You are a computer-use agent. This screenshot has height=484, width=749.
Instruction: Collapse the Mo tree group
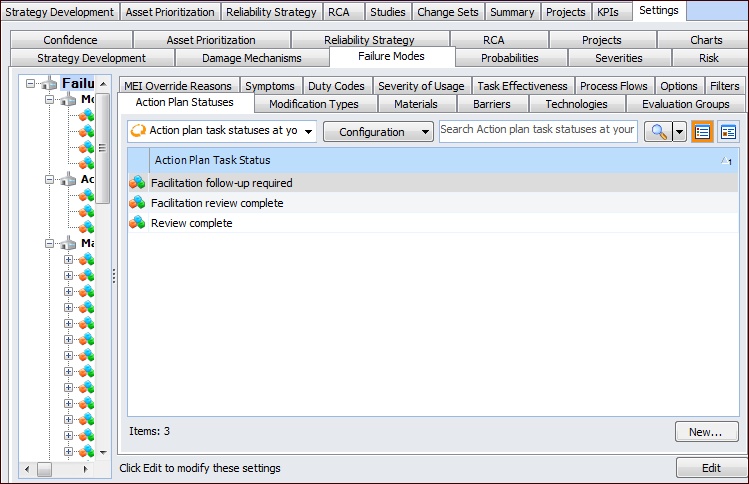click(49, 100)
